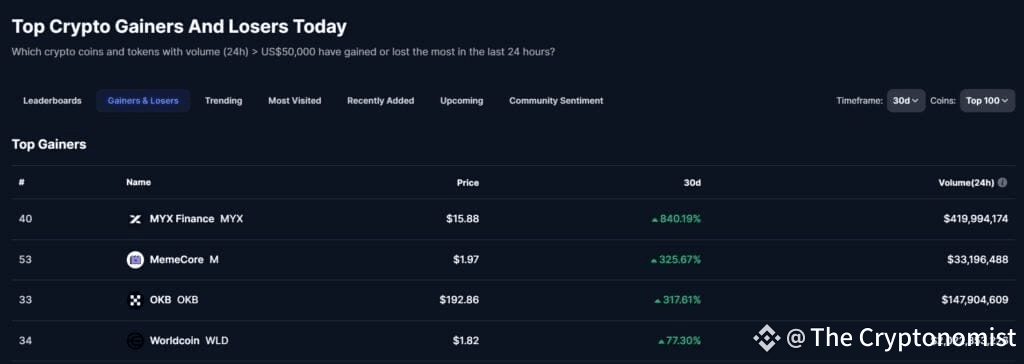The image size is (1024, 364).
Task: Select the Gainers & Losers tab
Action: point(143,101)
